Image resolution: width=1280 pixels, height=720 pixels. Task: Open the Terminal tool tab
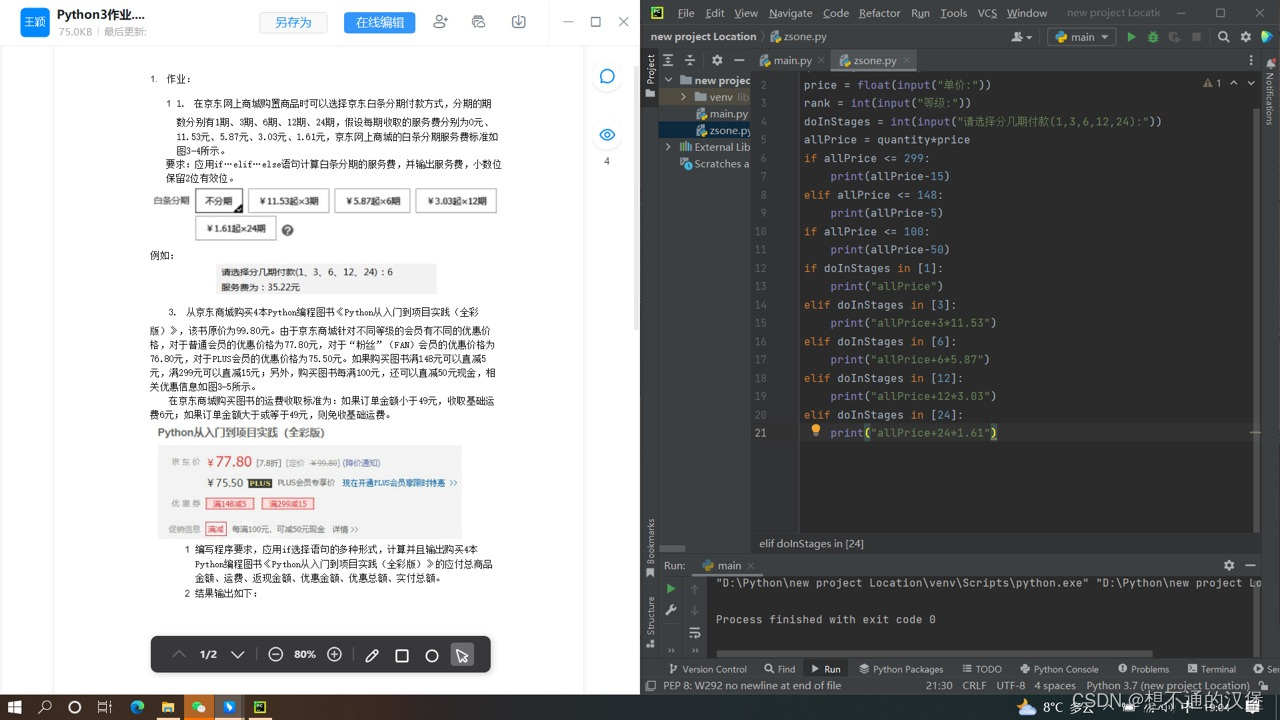click(1210, 669)
